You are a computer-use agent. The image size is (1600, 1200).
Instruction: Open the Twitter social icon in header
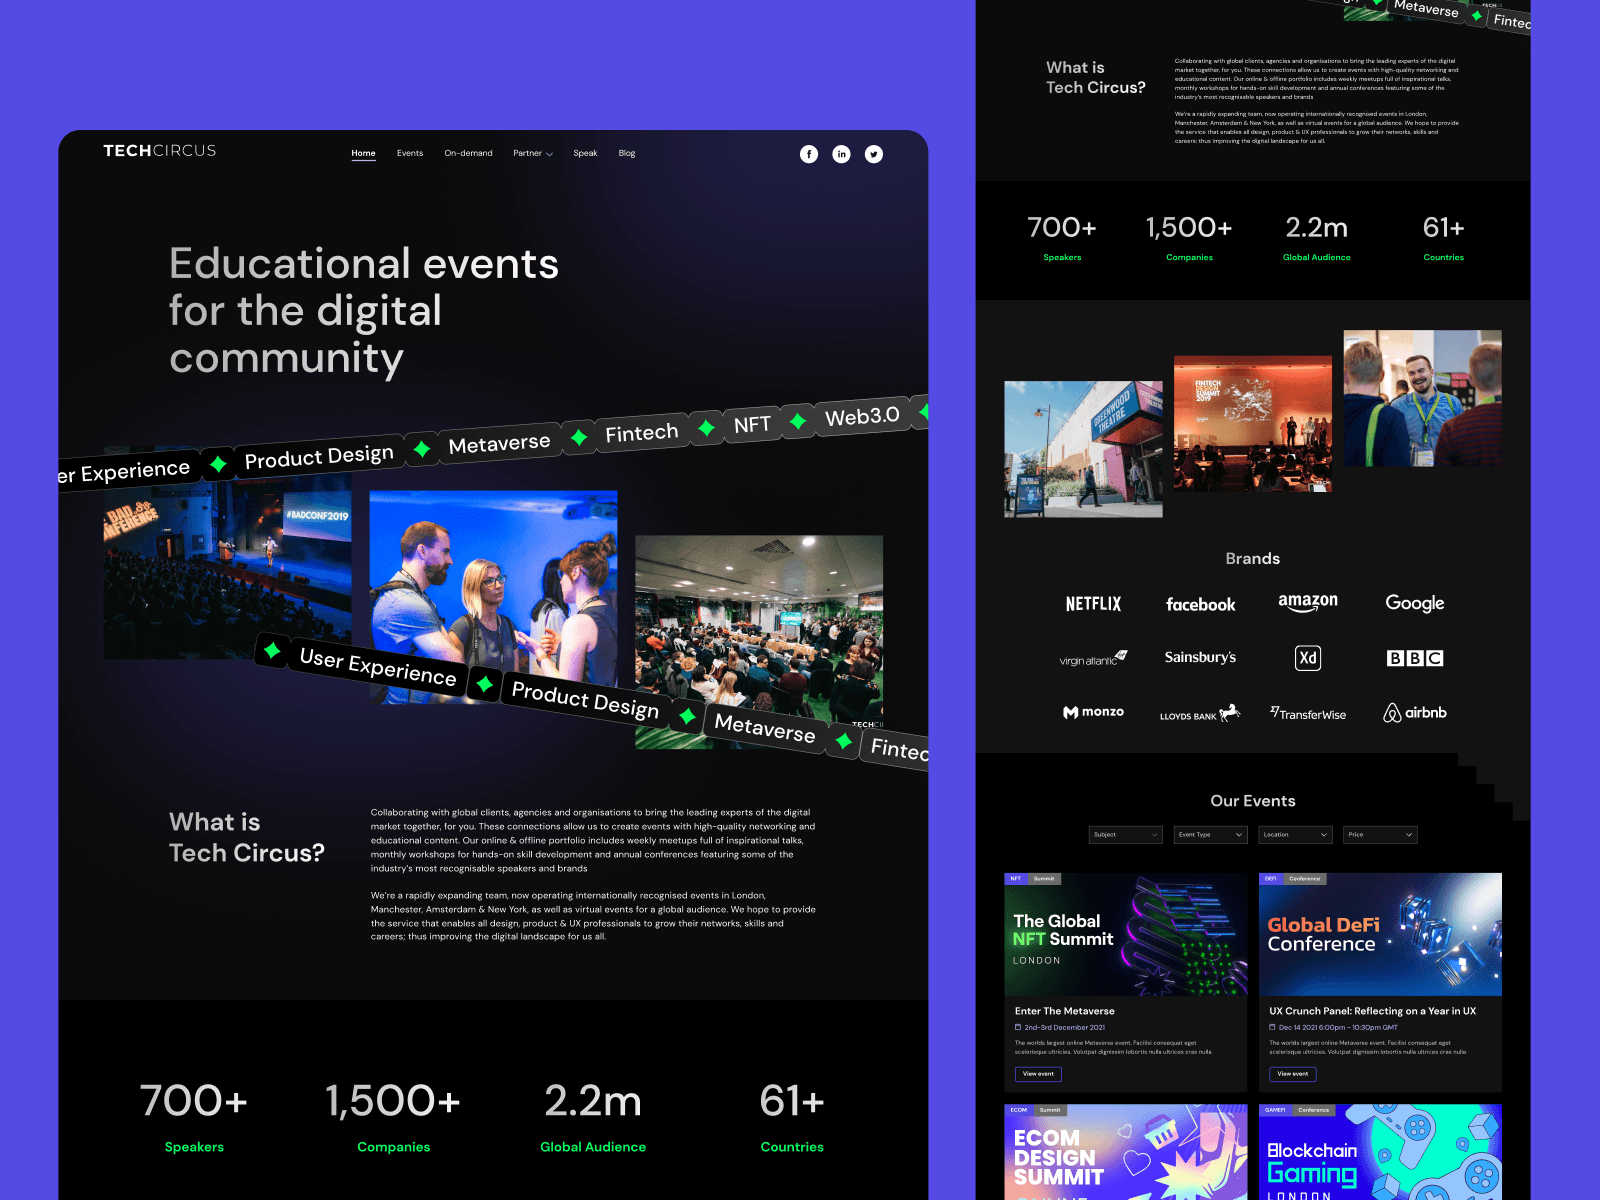tap(874, 154)
